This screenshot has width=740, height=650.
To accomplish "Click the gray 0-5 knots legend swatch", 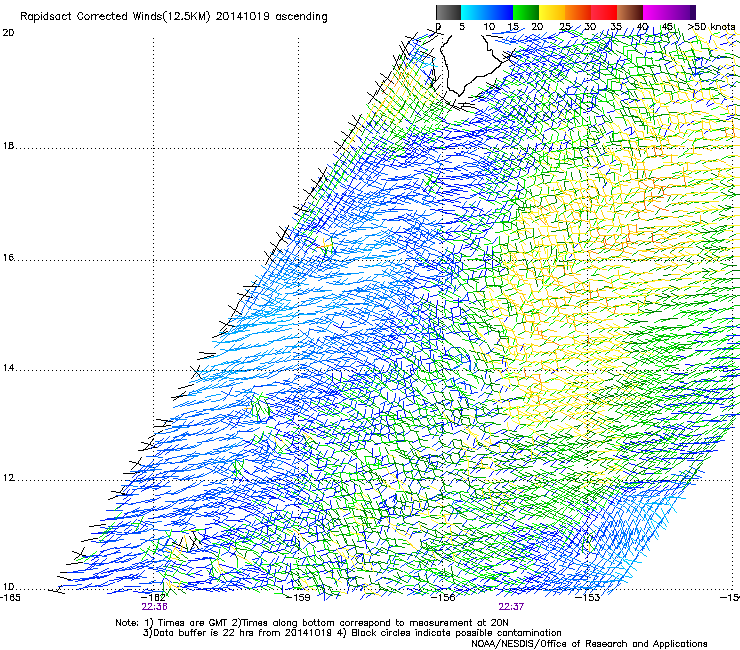I will pos(448,12).
